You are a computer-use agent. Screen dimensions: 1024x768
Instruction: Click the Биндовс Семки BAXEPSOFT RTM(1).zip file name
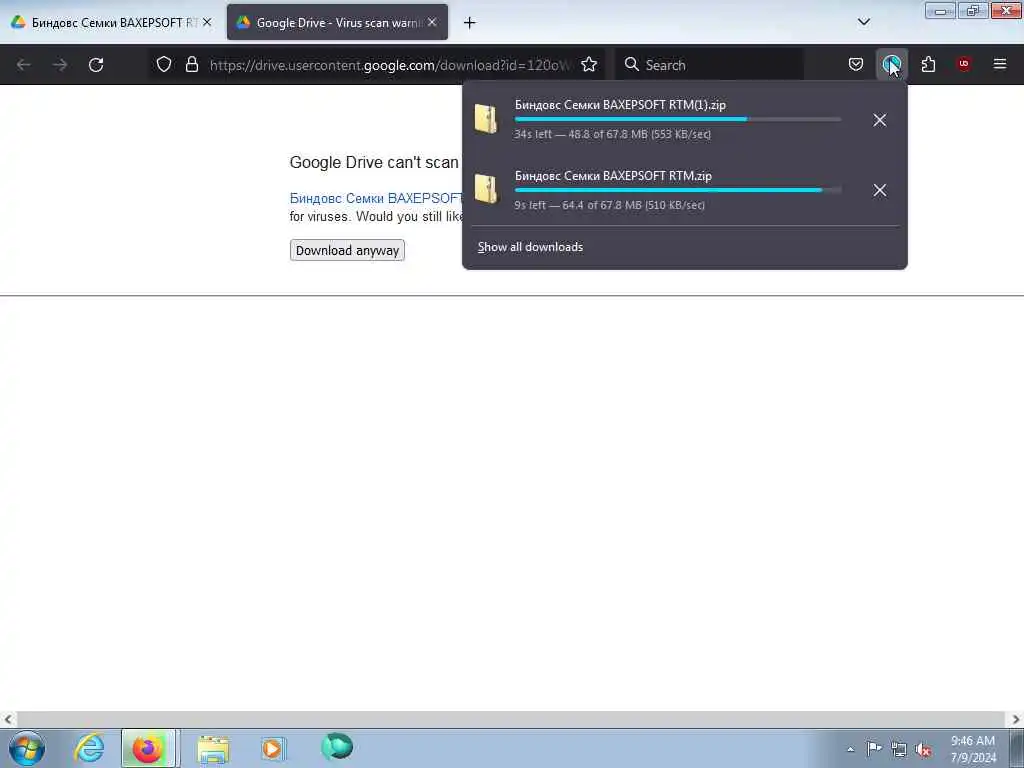tap(620, 104)
